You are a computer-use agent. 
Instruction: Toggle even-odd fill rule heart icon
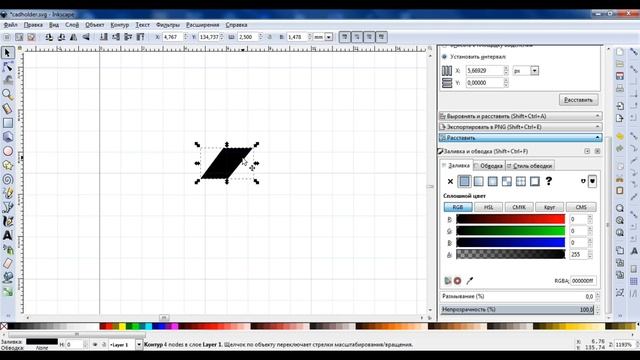coord(592,181)
